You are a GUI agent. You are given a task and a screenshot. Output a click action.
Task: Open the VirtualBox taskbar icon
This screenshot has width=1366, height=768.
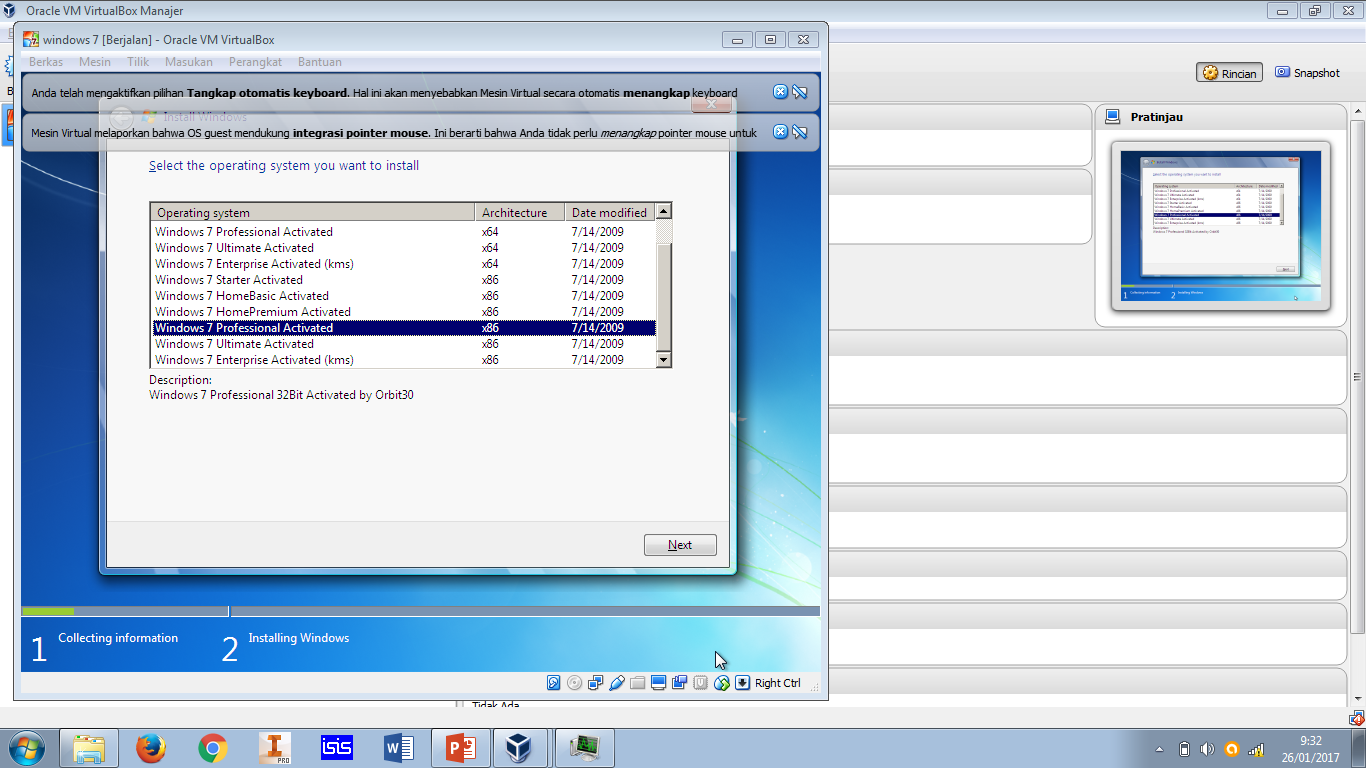pos(522,748)
